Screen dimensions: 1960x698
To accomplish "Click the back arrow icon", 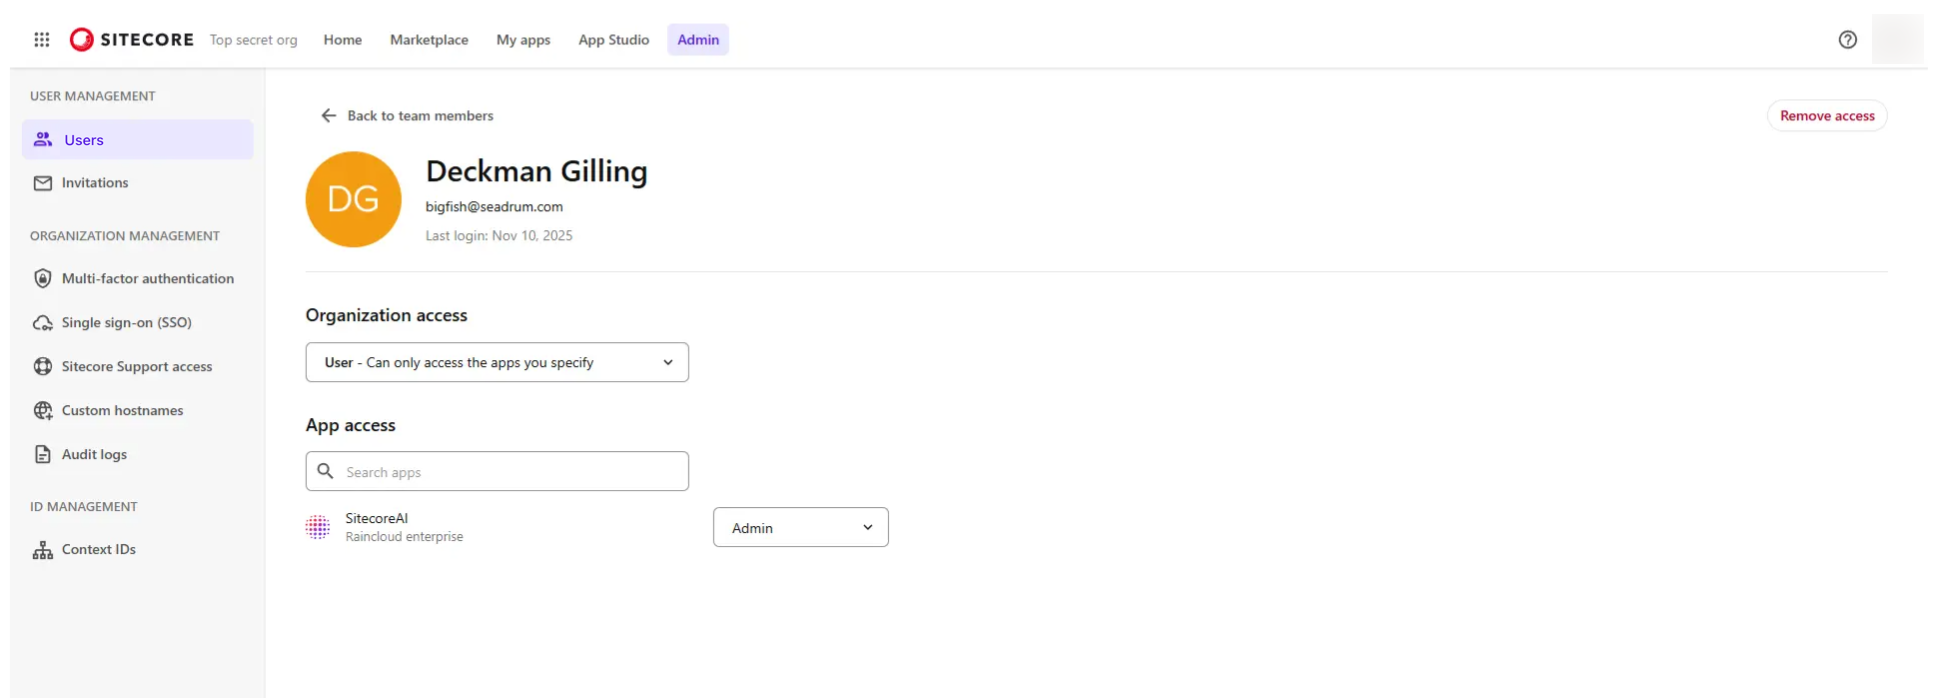I will [328, 115].
